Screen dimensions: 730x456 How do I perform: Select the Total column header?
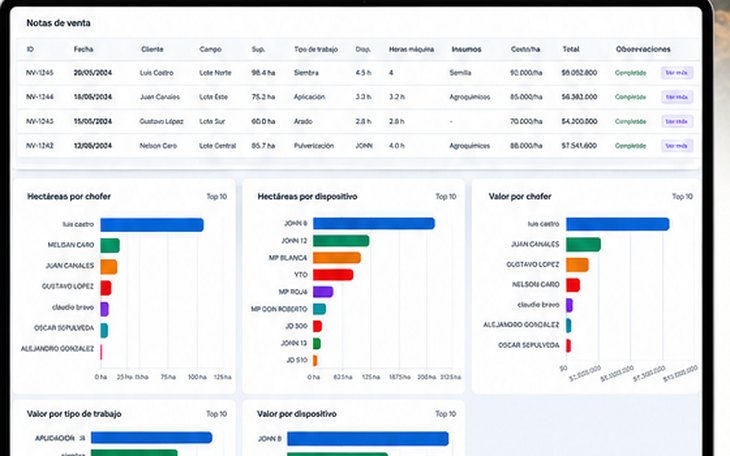(x=571, y=49)
